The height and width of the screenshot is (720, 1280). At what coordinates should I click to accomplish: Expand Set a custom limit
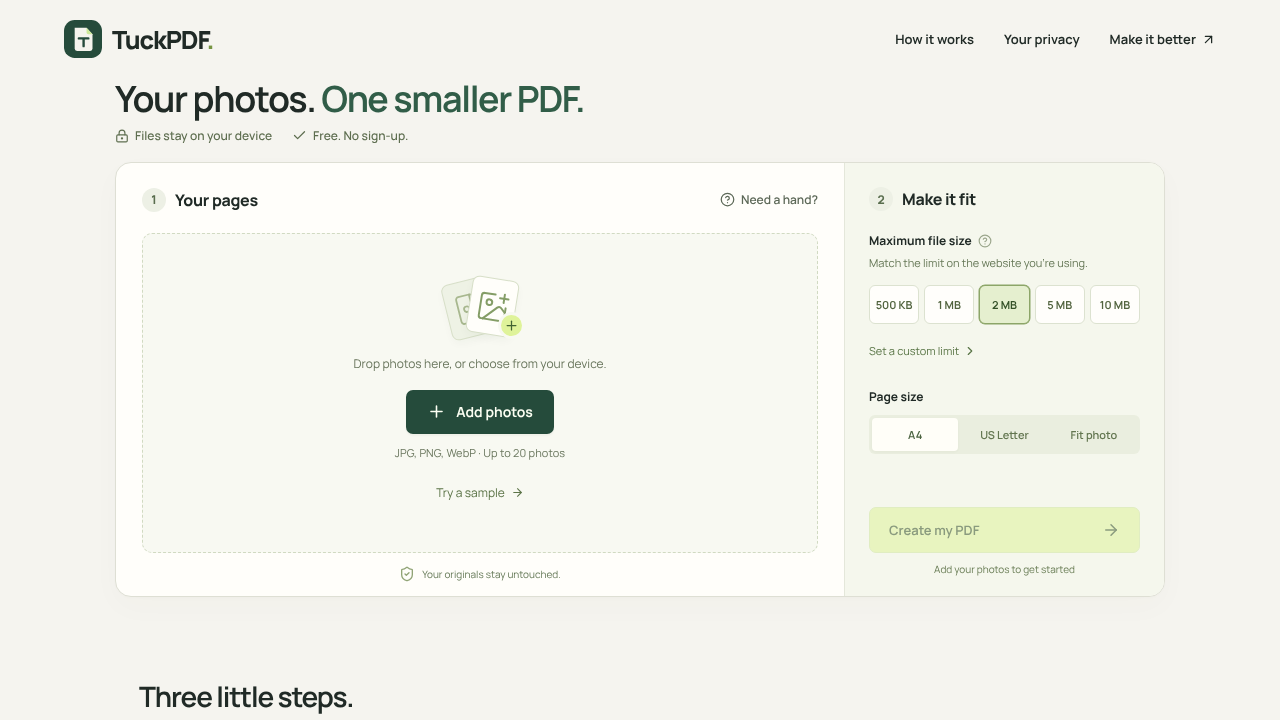tap(921, 351)
